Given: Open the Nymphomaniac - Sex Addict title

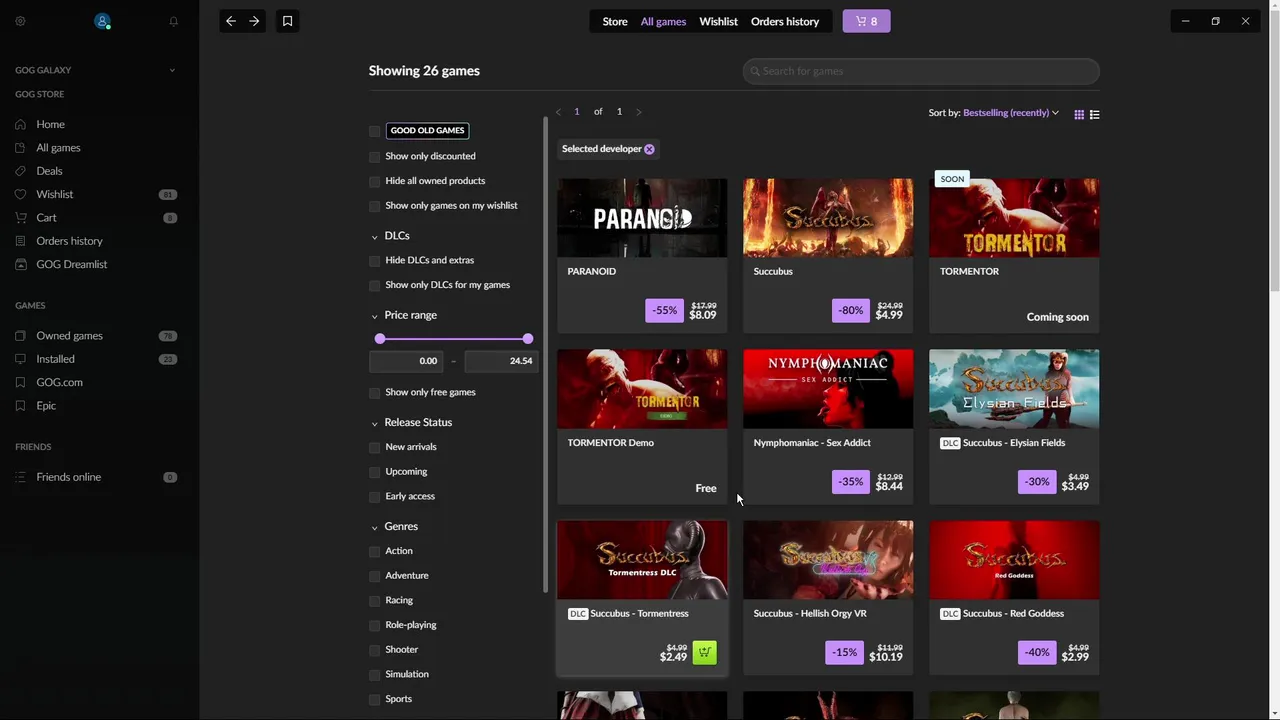Looking at the screenshot, I should click(812, 442).
